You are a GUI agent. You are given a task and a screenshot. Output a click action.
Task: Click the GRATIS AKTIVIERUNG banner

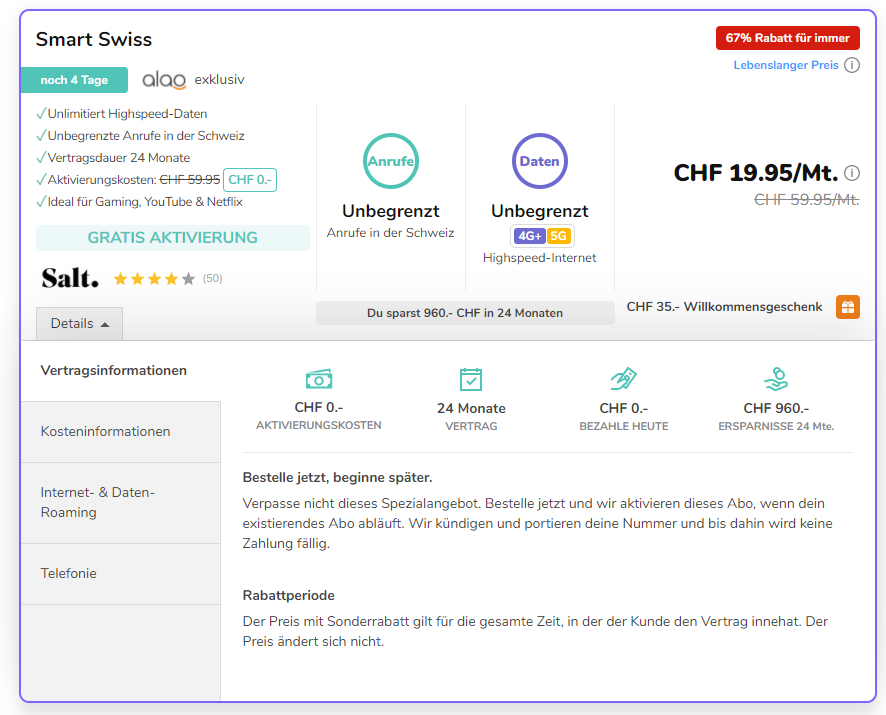pyautogui.click(x=173, y=238)
